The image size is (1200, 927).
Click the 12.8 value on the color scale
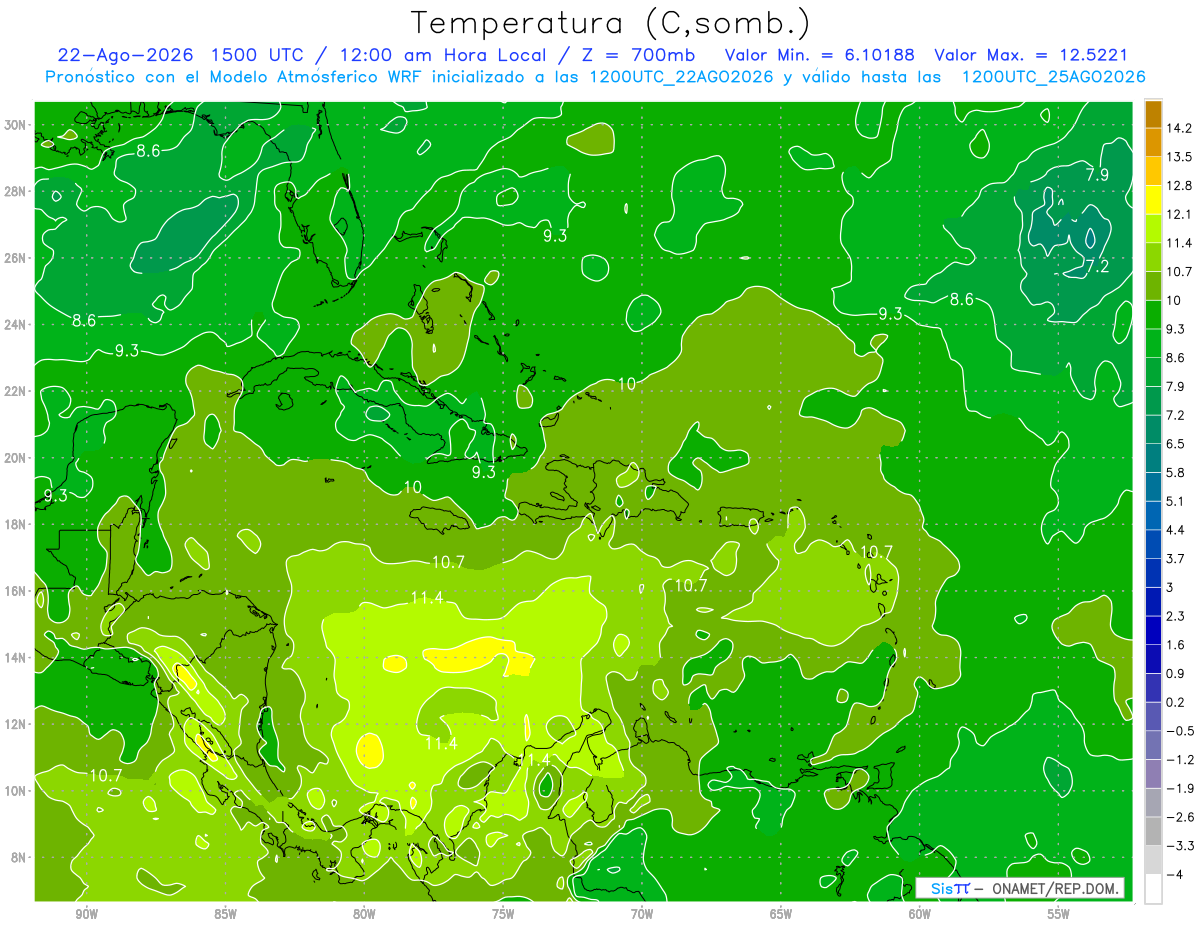tap(1179, 186)
